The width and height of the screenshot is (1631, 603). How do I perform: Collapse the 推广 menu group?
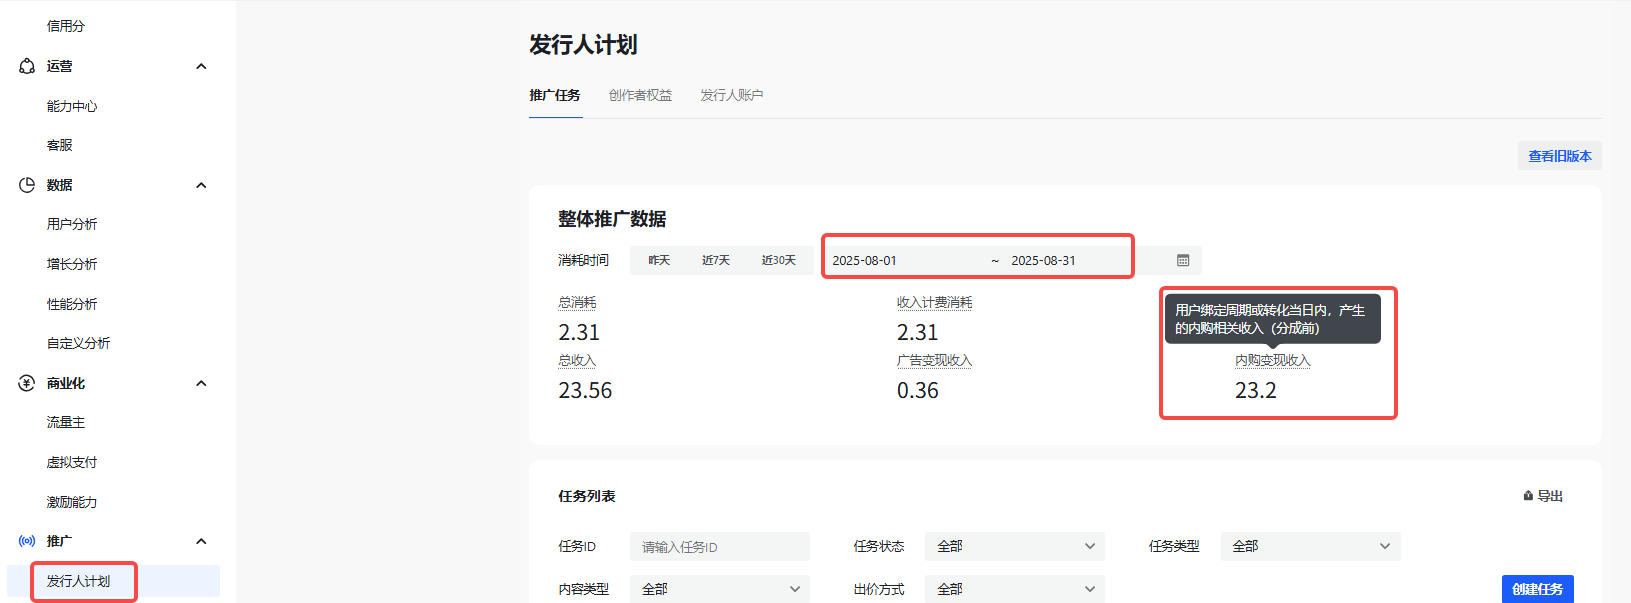pos(201,541)
